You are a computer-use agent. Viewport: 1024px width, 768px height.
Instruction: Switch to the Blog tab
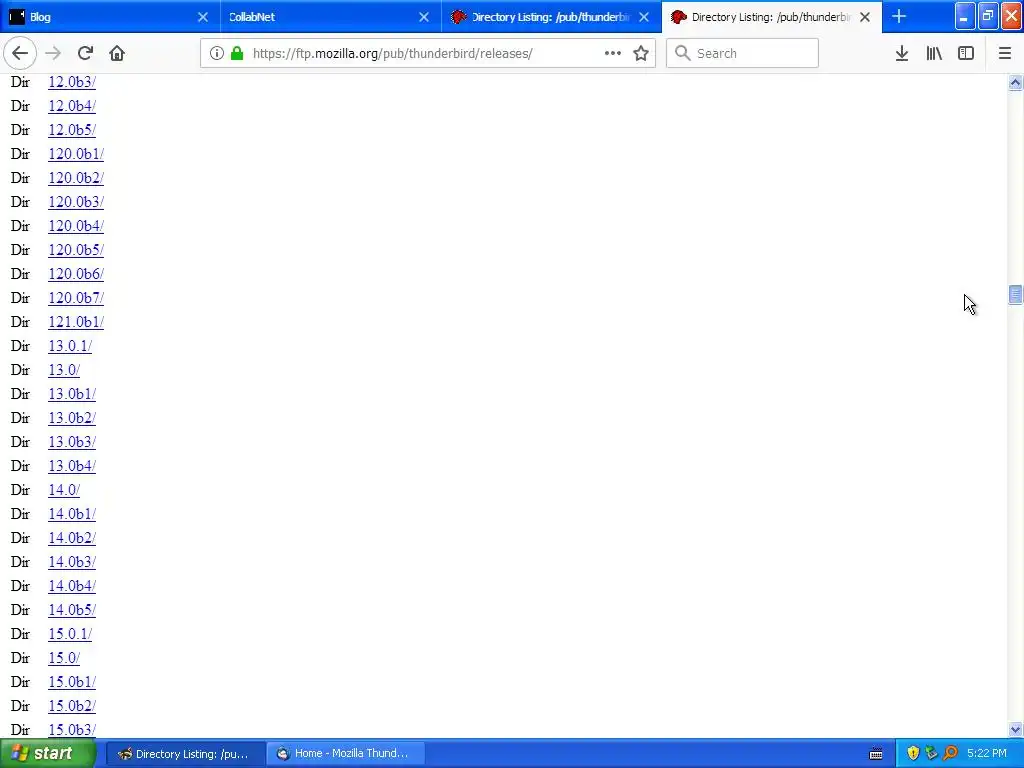[110, 17]
